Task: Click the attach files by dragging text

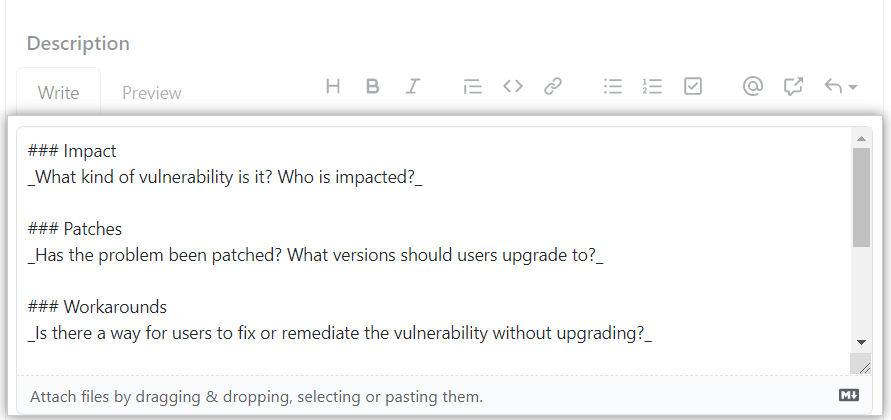Action: pyautogui.click(x=256, y=397)
